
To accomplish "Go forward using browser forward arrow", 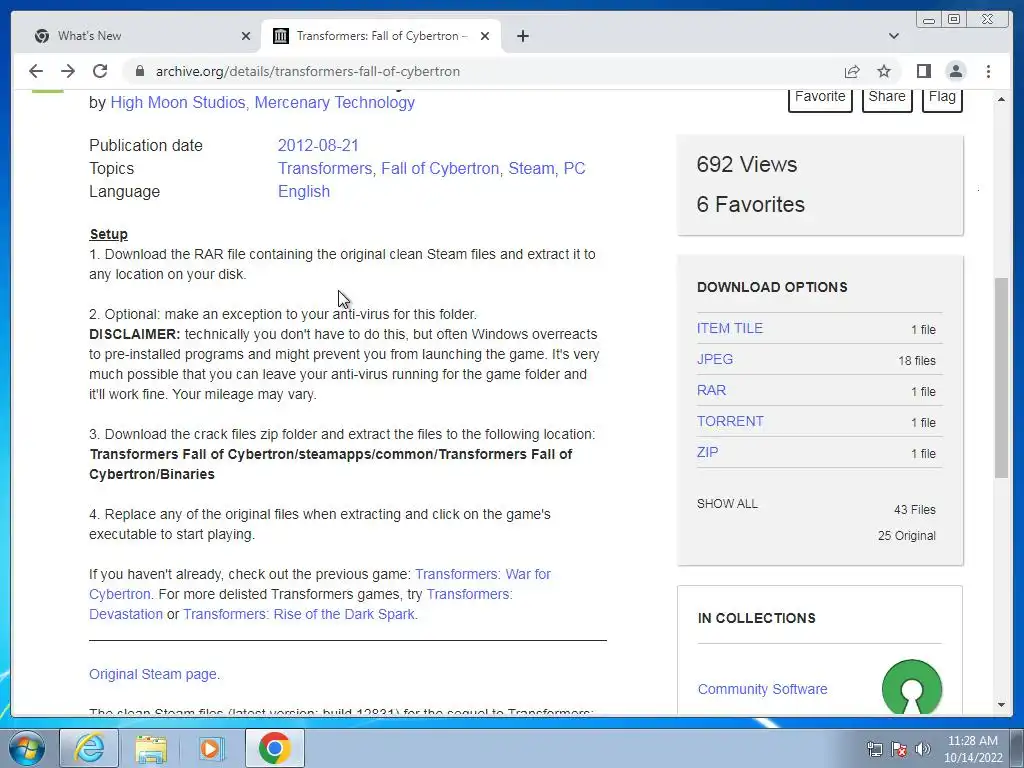I will pos(68,71).
